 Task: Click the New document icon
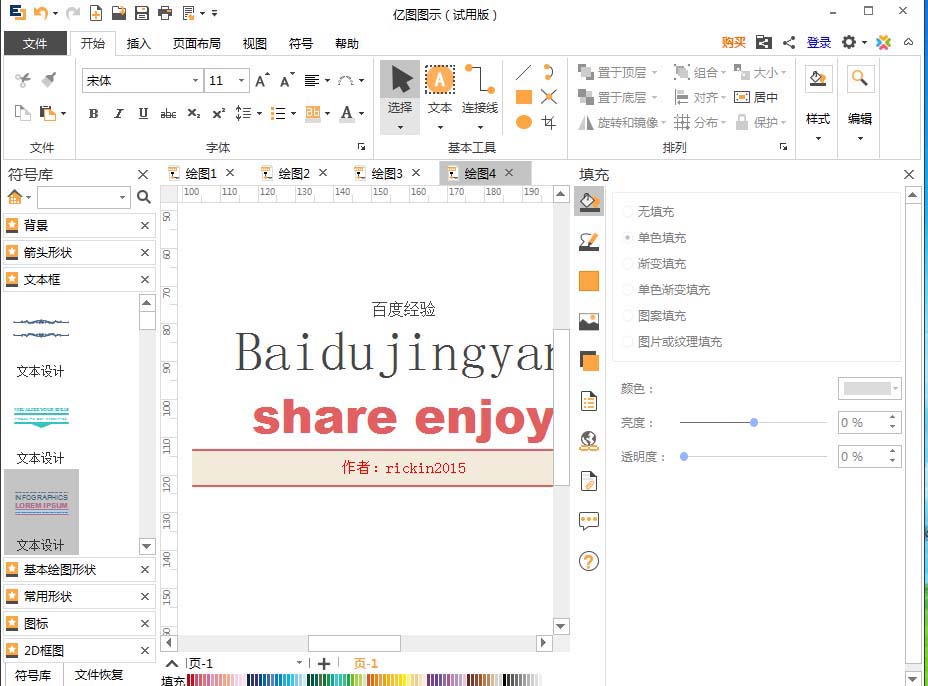pos(95,12)
